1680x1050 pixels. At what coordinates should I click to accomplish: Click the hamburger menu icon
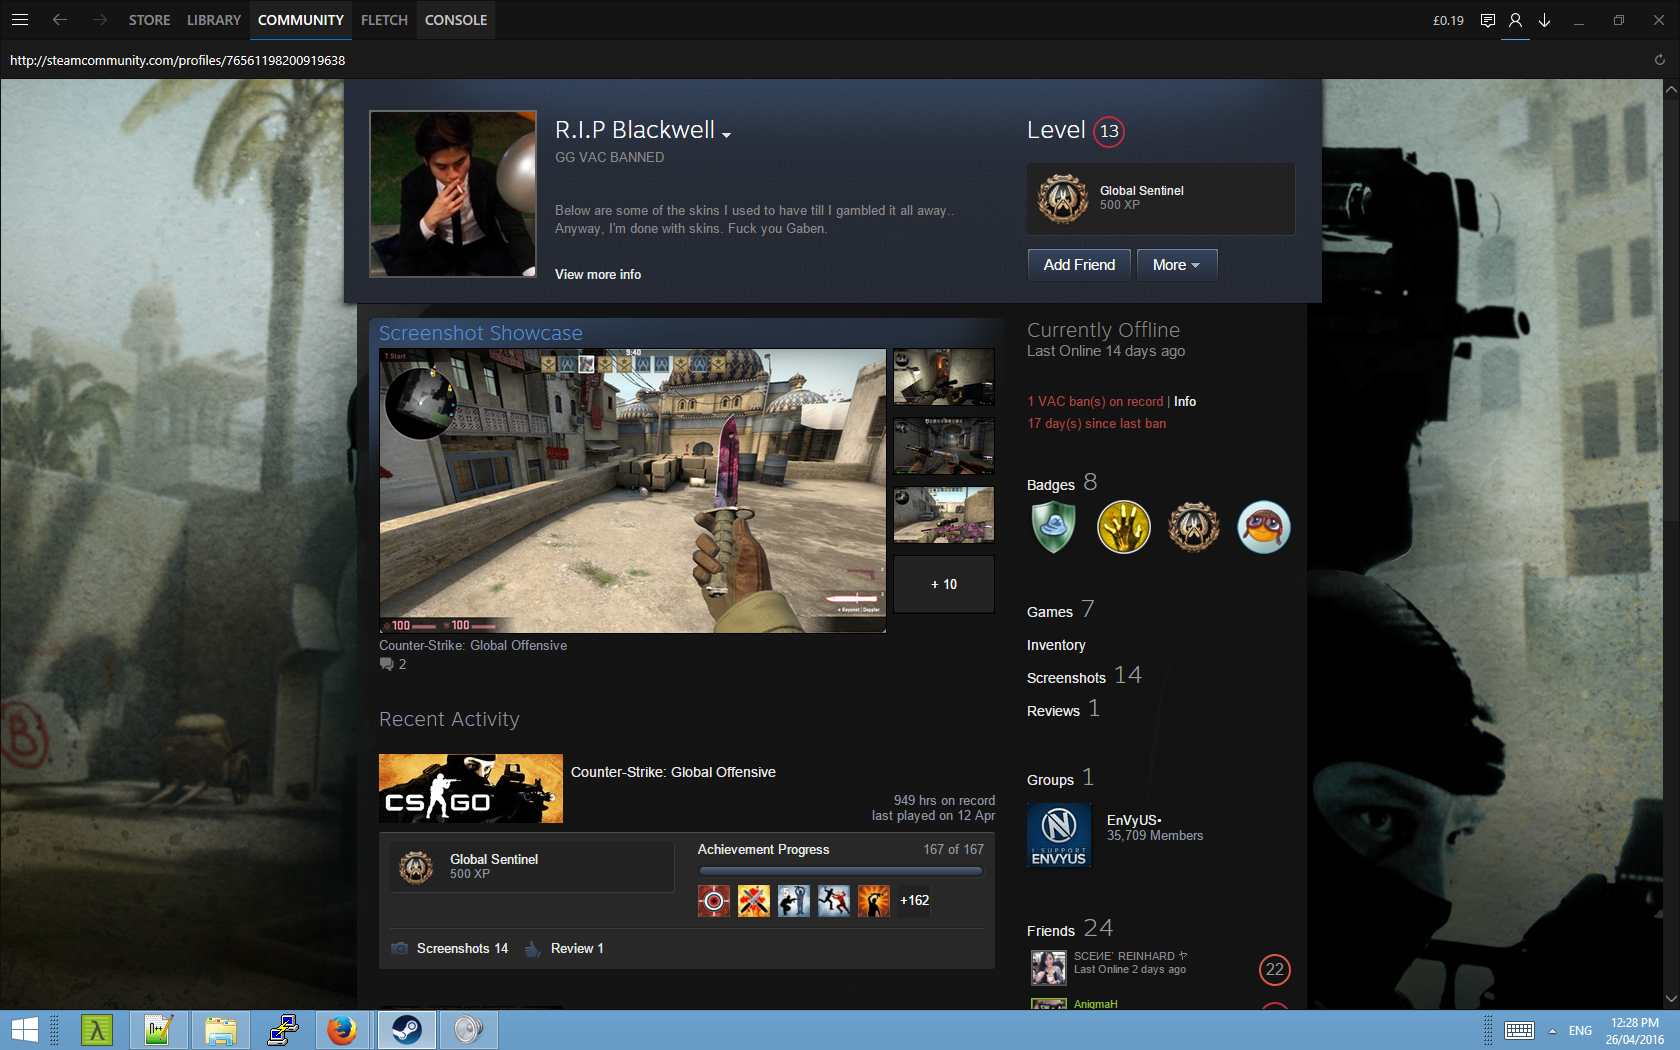click(20, 20)
